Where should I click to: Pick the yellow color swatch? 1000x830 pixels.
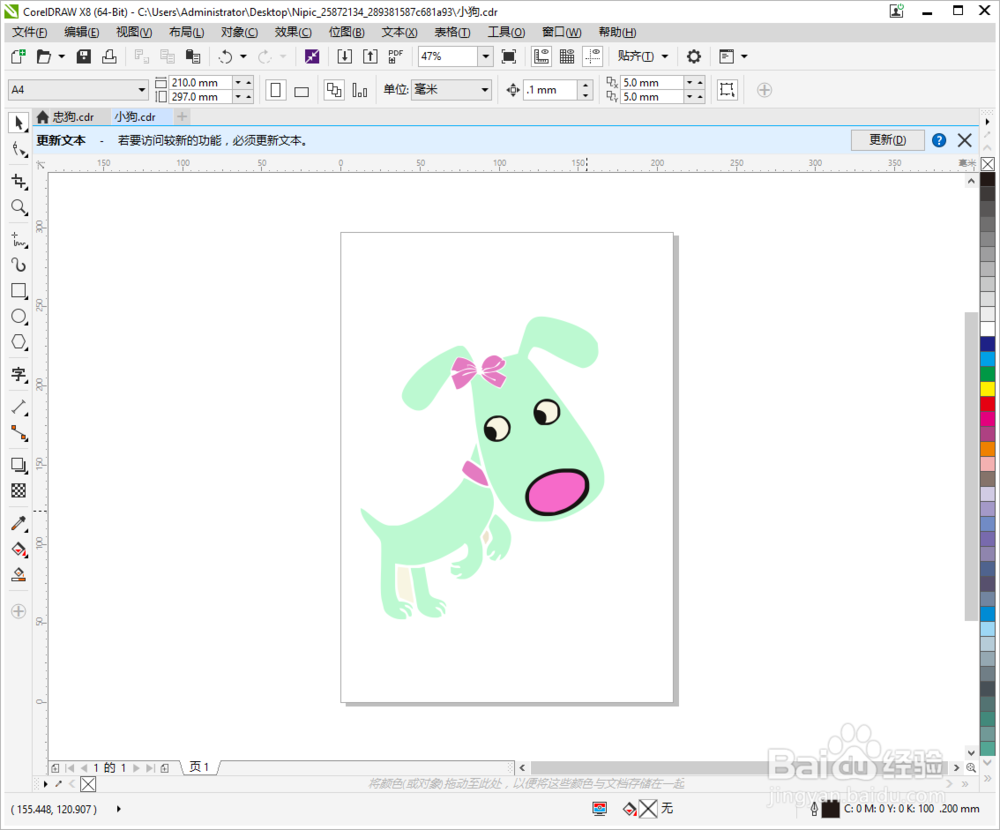pos(987,389)
